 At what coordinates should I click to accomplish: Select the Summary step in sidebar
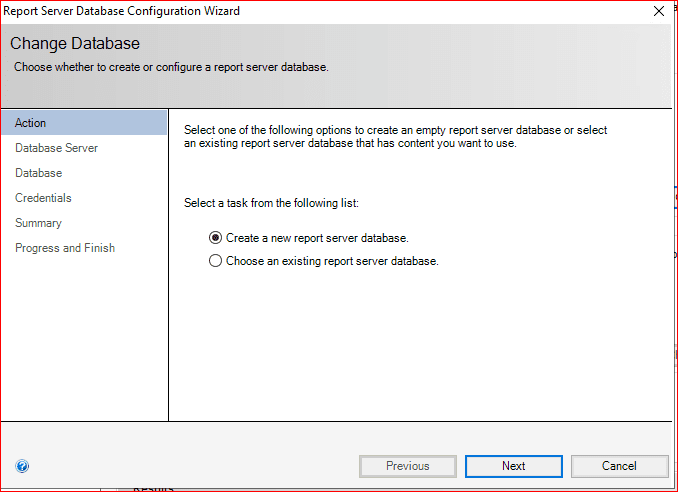point(38,223)
